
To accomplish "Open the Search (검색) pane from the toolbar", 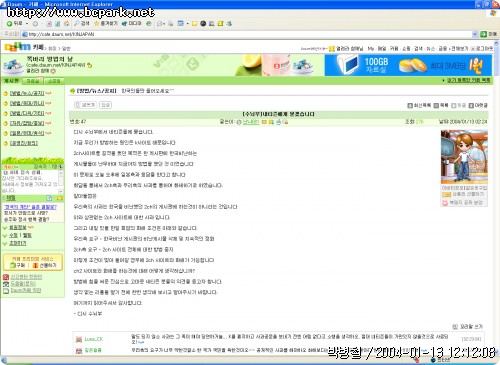I will 82,24.
